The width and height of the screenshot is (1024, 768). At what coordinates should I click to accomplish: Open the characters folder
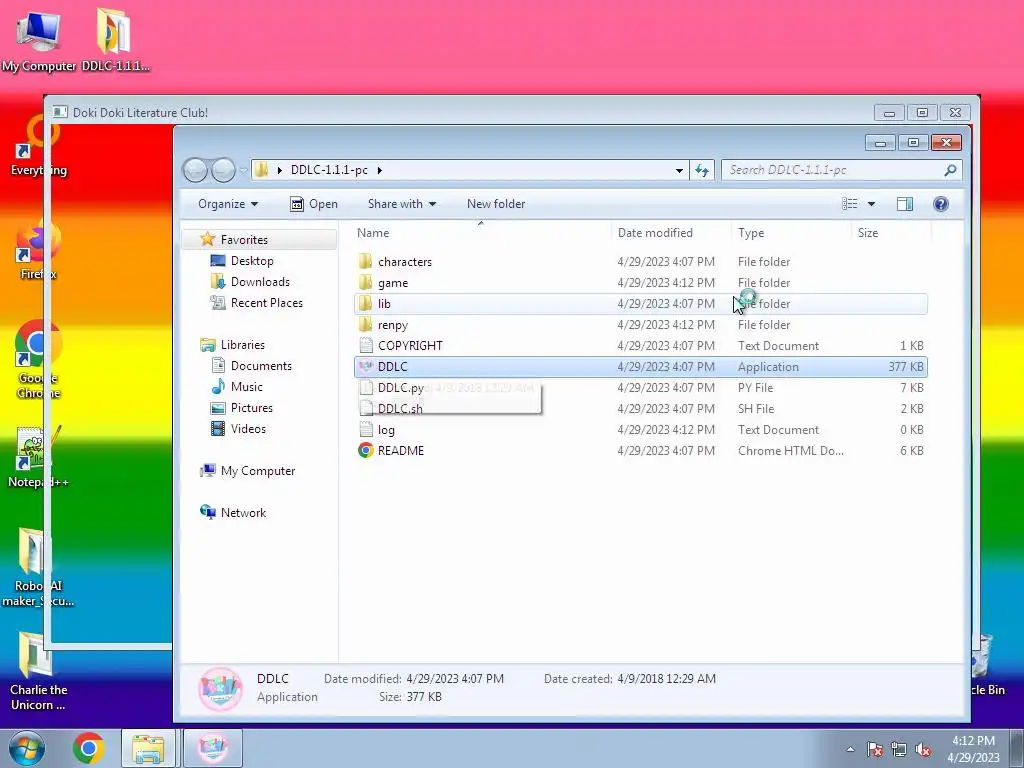405,262
